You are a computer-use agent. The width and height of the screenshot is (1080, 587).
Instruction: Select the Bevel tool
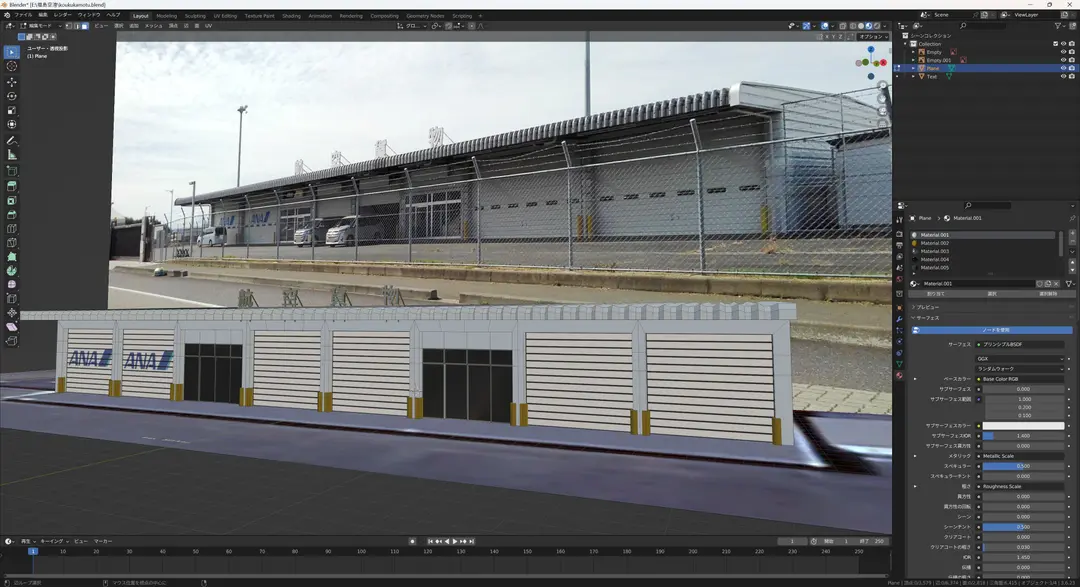coord(12,214)
